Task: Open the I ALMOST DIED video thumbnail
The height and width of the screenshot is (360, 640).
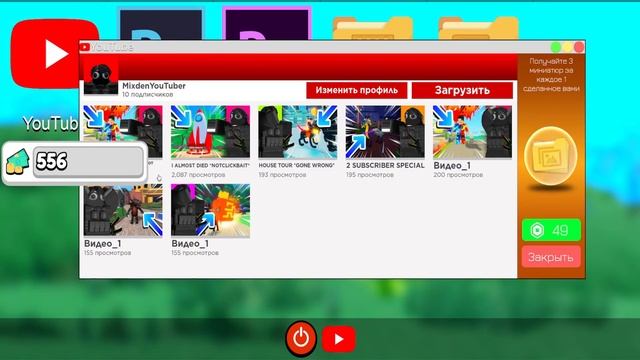Action: (x=210, y=132)
